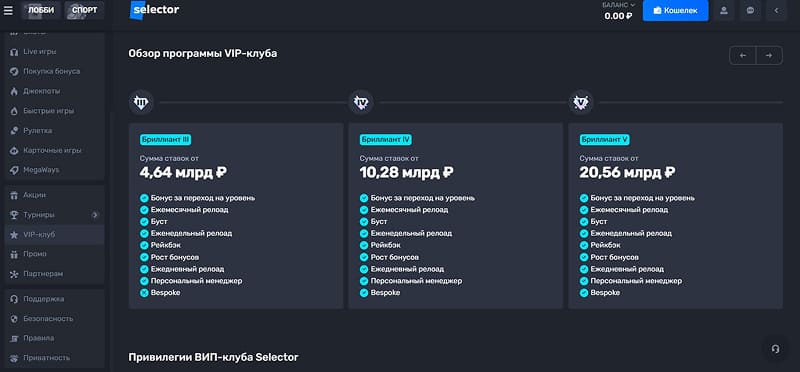The height and width of the screenshot is (372, 800).
Task: Open the support headset floating icon
Action: (776, 349)
